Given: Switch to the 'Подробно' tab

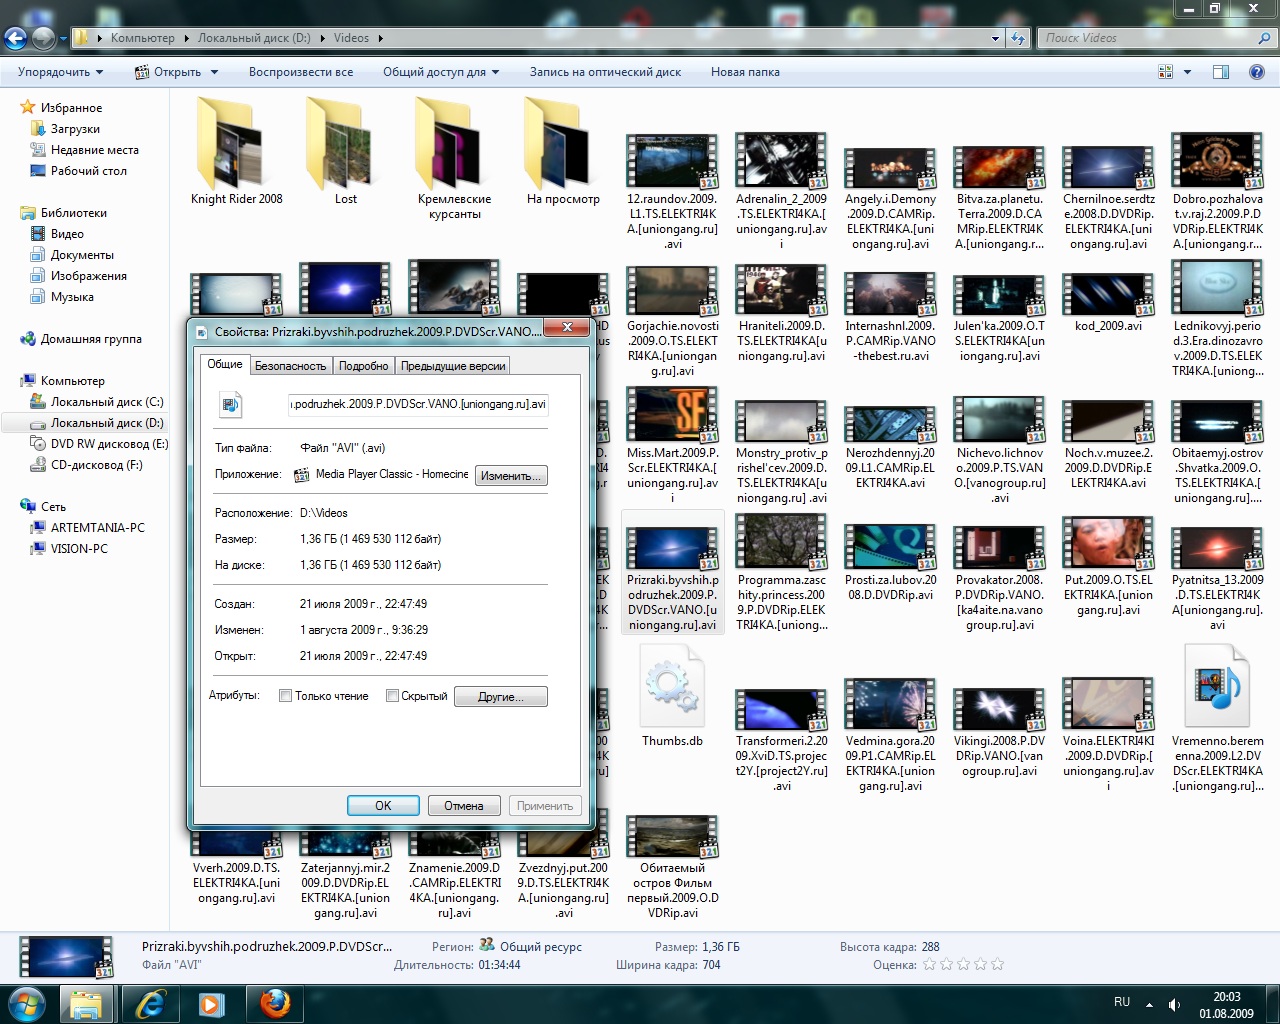Looking at the screenshot, I should pyautogui.click(x=363, y=366).
